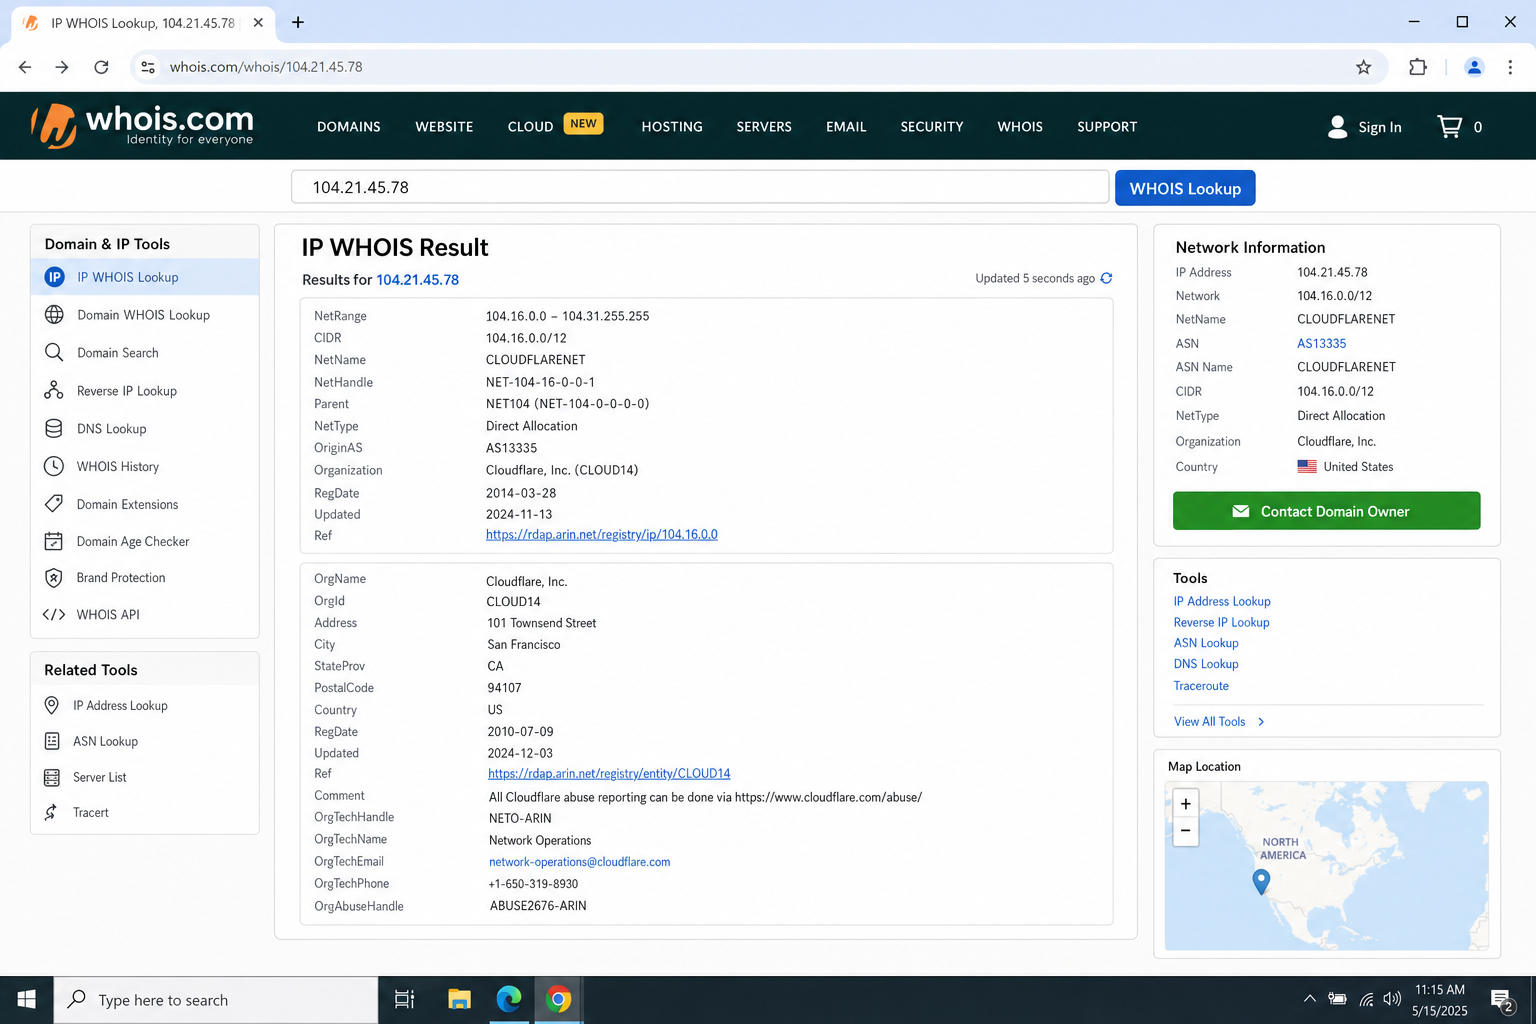Refresh the results with the reload icon
The image size is (1536, 1024).
click(1106, 278)
